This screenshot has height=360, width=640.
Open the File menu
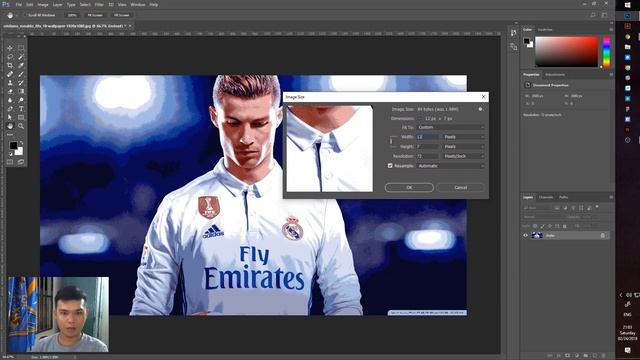click(18, 4)
